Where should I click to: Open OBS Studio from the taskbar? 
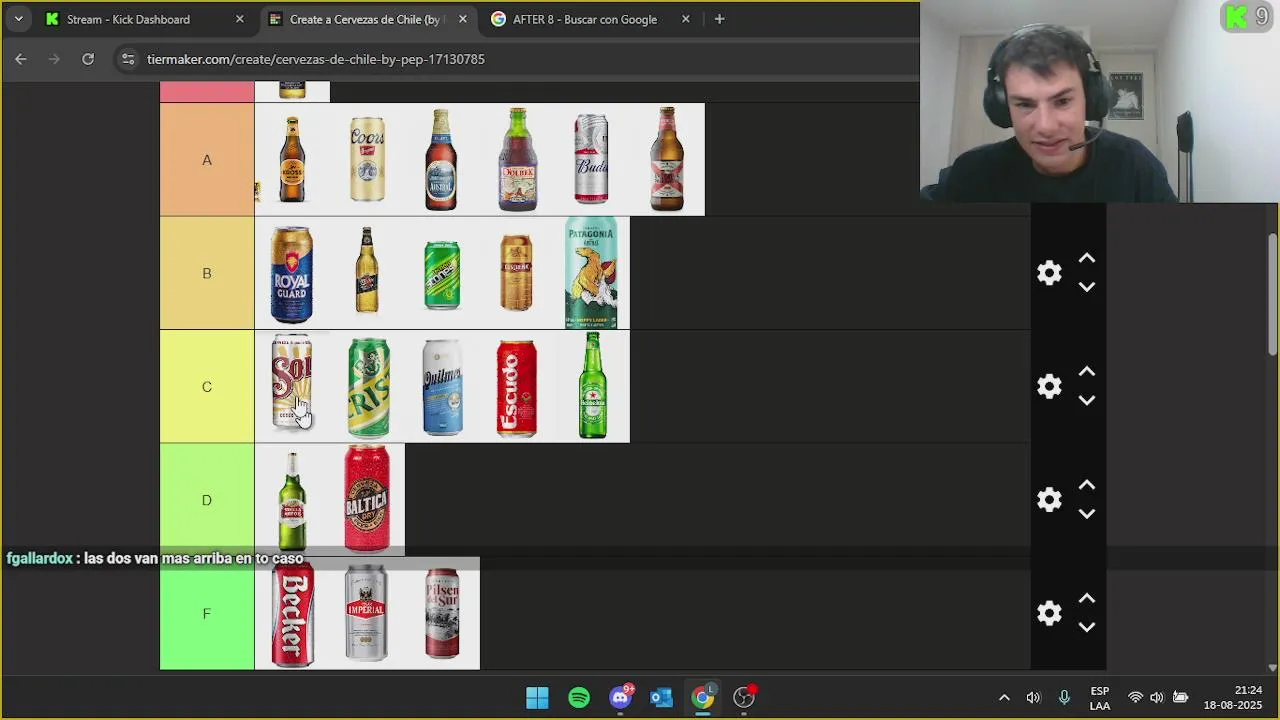(744, 697)
